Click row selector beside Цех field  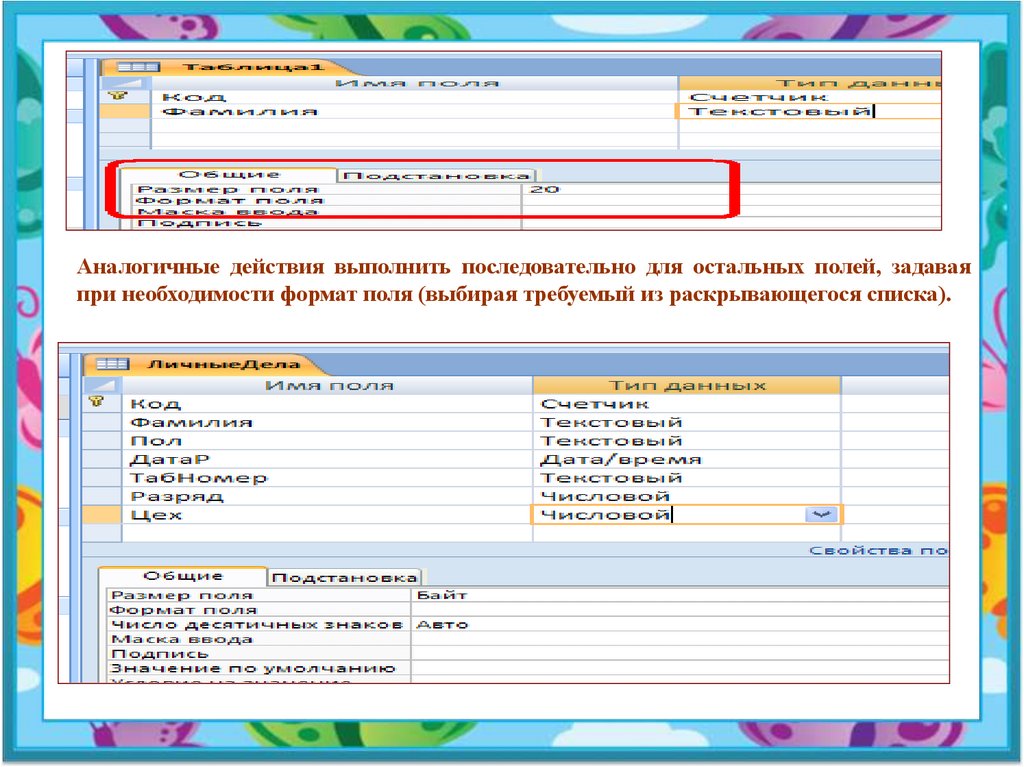102,515
